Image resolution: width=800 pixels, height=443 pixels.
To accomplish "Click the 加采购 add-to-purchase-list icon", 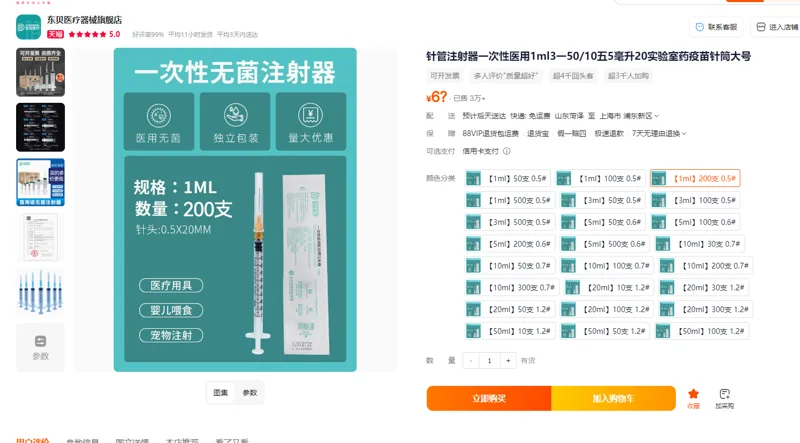I will coord(724,393).
